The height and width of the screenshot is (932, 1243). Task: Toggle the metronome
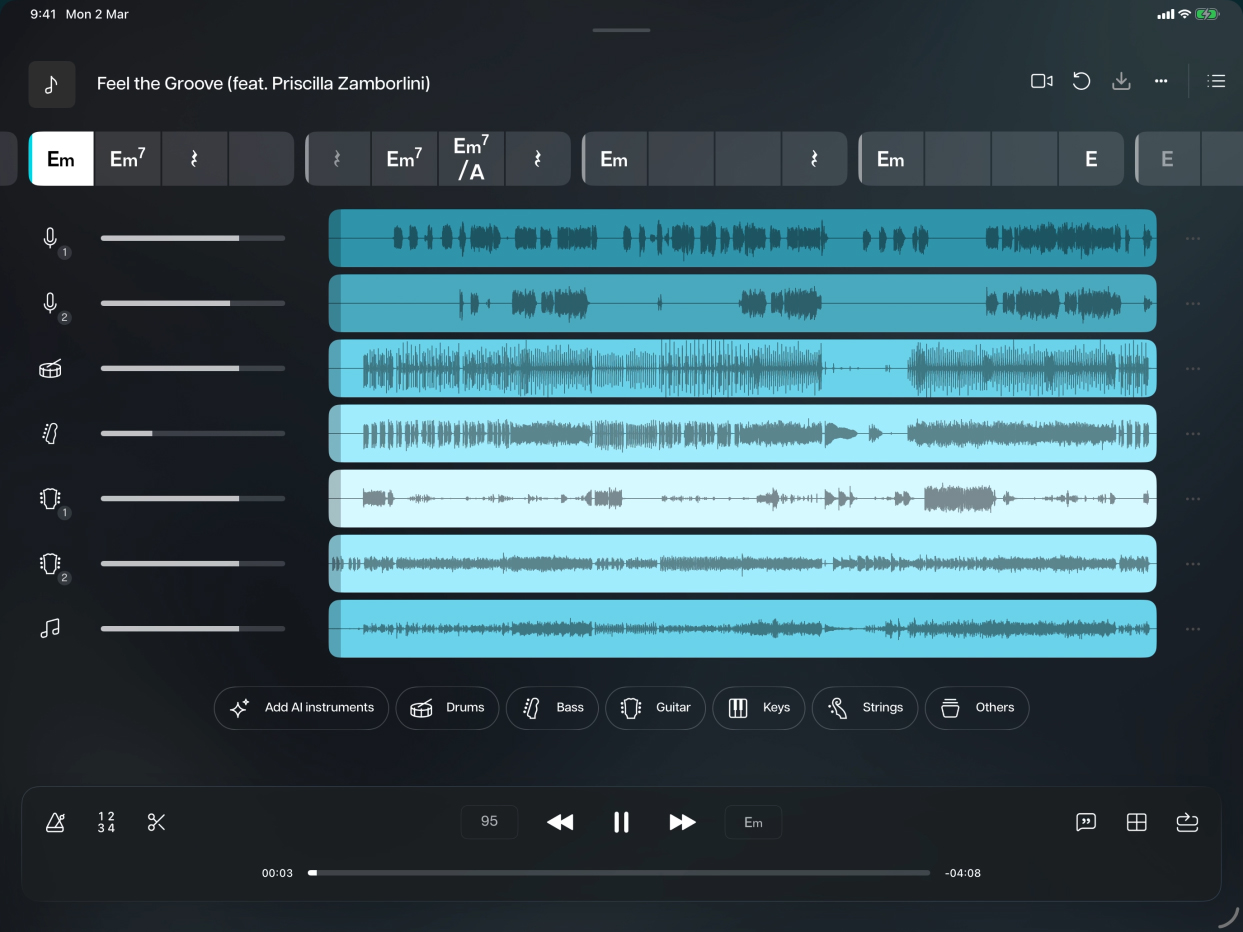56,821
